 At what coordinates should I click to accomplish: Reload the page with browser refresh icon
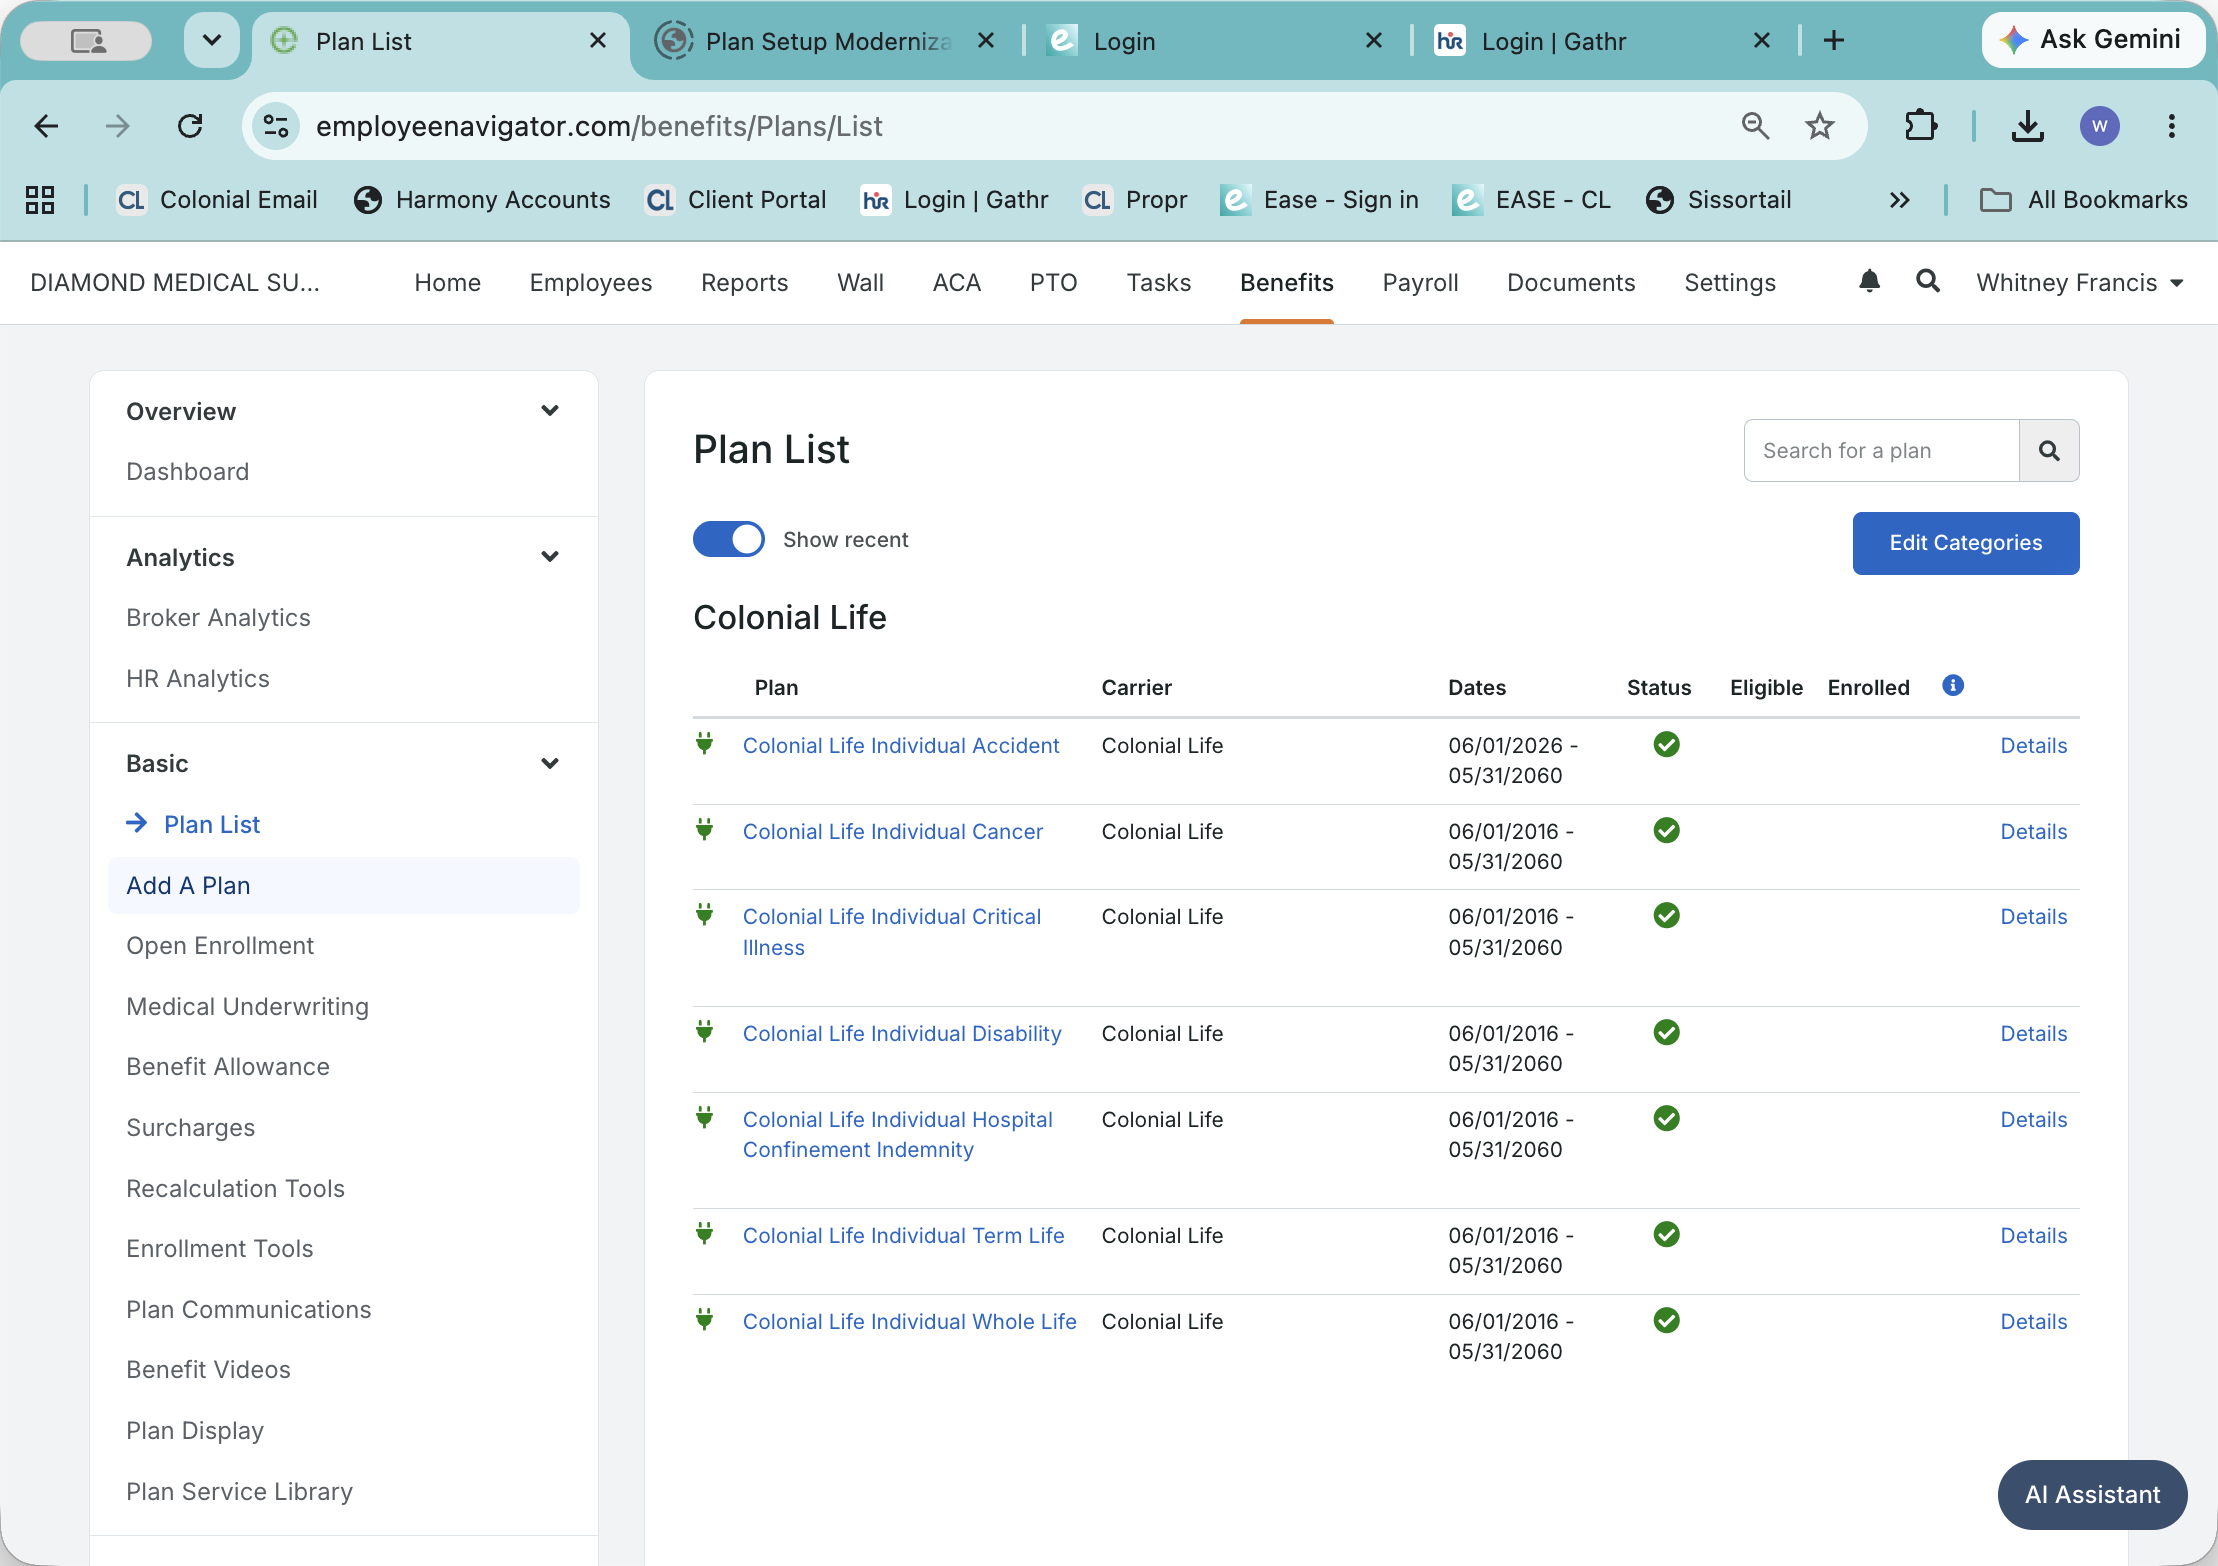click(x=190, y=126)
